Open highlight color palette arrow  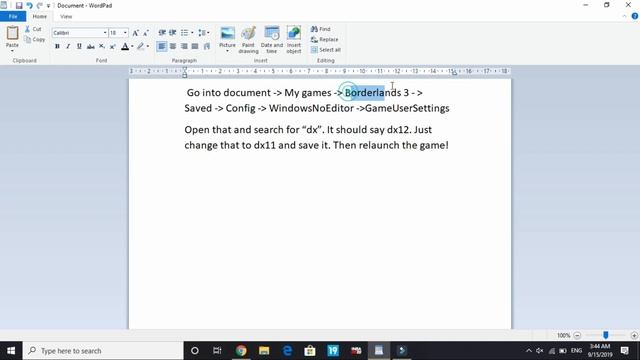tap(148, 46)
